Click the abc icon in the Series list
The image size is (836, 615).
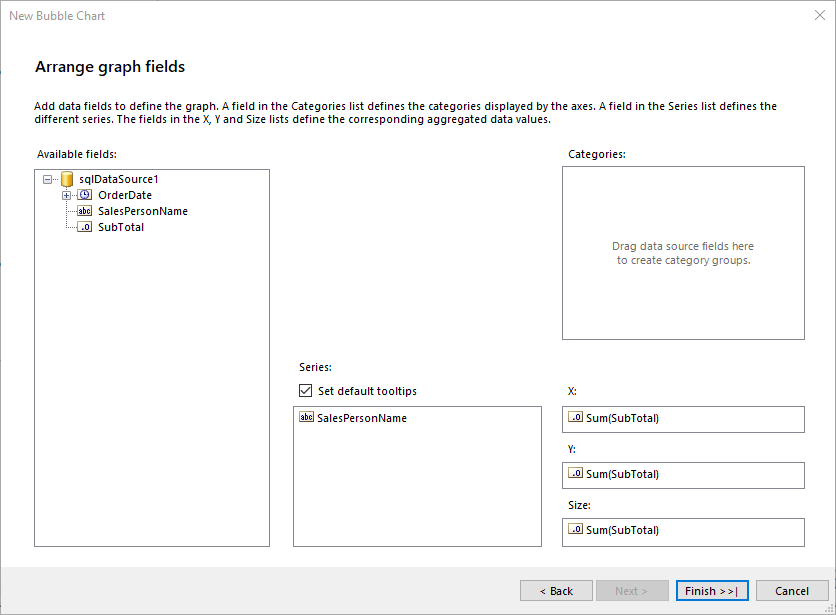(x=306, y=417)
